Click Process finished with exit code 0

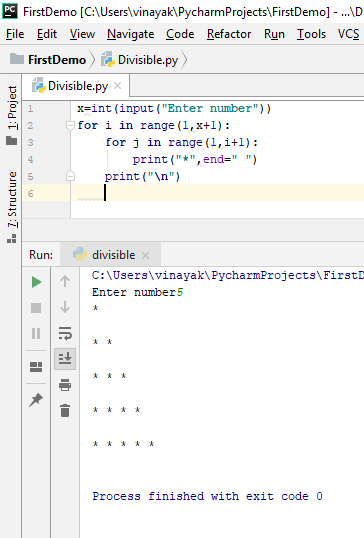pos(207,496)
